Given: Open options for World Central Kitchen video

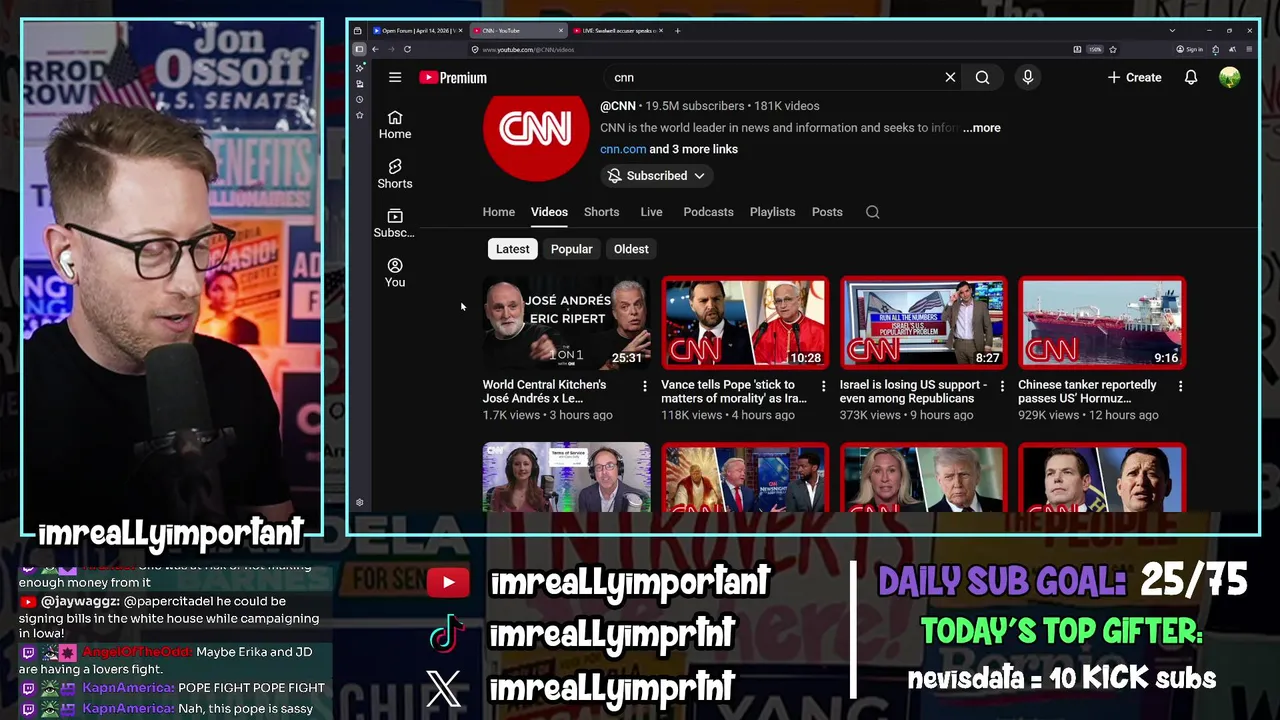Looking at the screenshot, I should [645, 386].
